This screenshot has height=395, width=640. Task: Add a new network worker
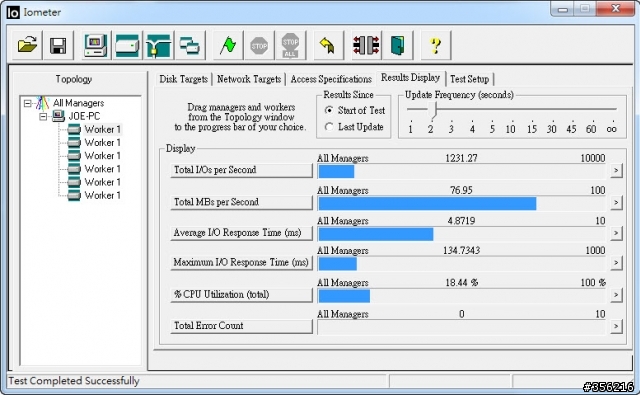point(158,45)
